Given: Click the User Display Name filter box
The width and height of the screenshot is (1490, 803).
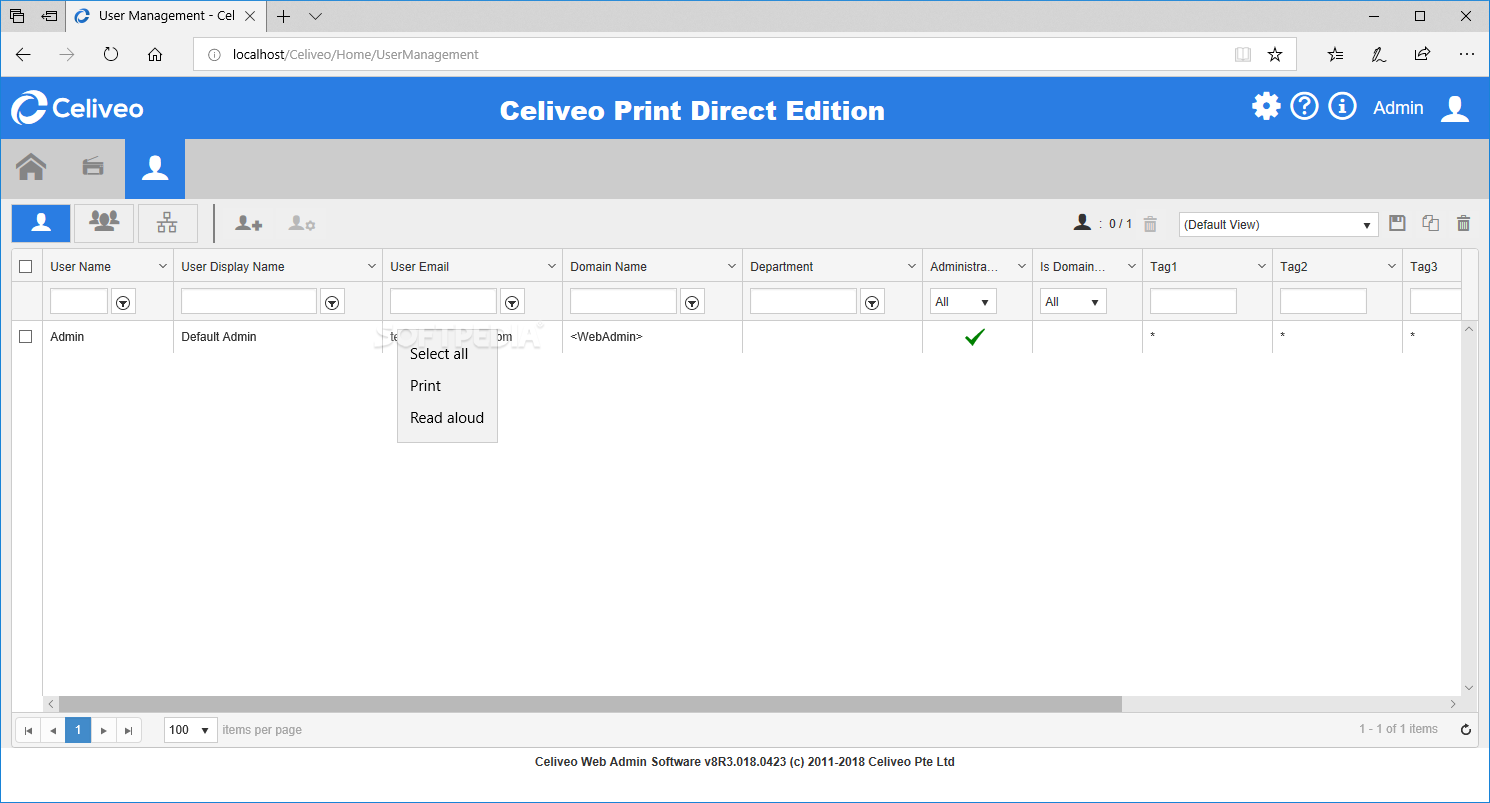Looking at the screenshot, I should 249,301.
